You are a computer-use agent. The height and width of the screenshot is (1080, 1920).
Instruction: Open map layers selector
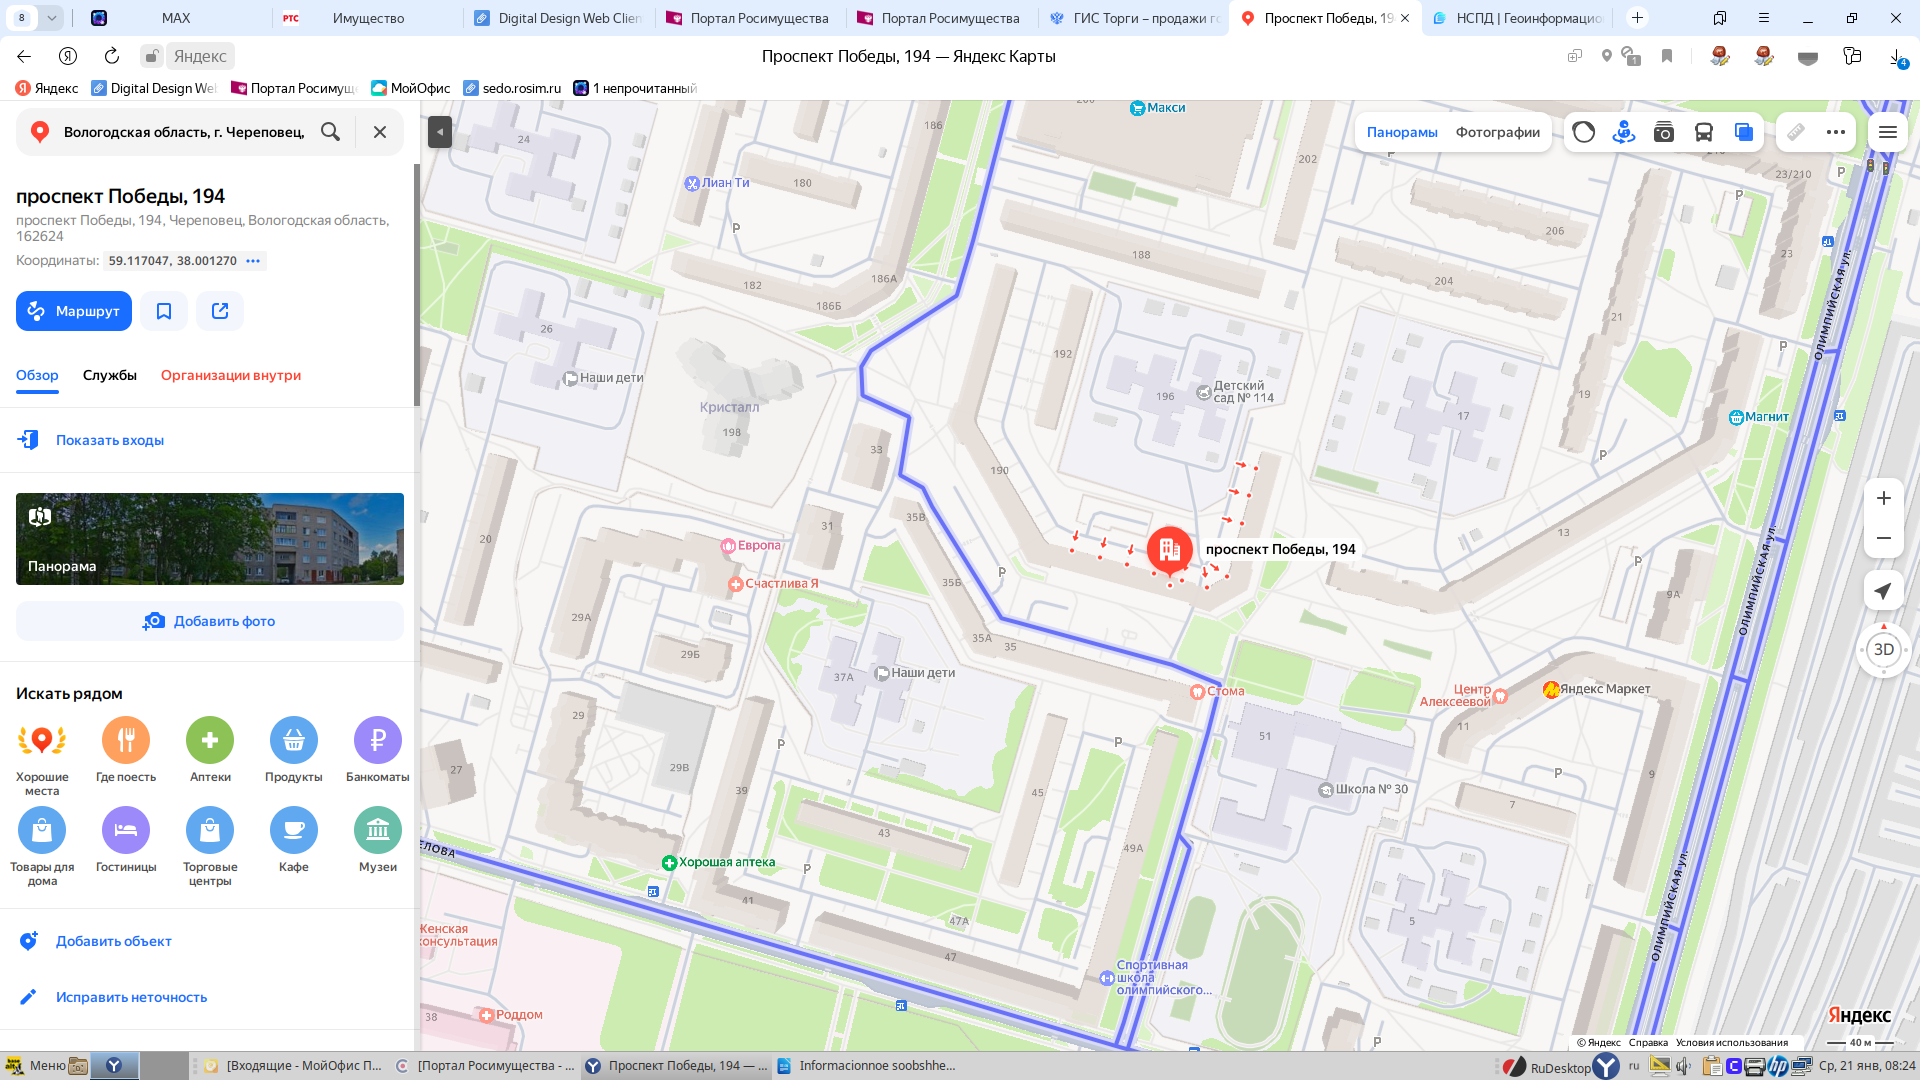[x=1743, y=132]
